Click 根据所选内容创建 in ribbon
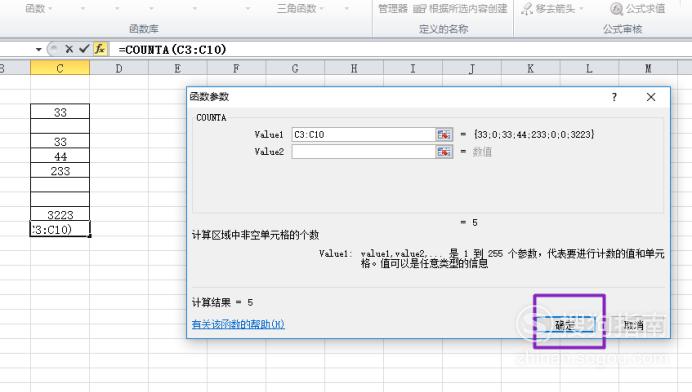692x392 pixels. tap(460, 9)
